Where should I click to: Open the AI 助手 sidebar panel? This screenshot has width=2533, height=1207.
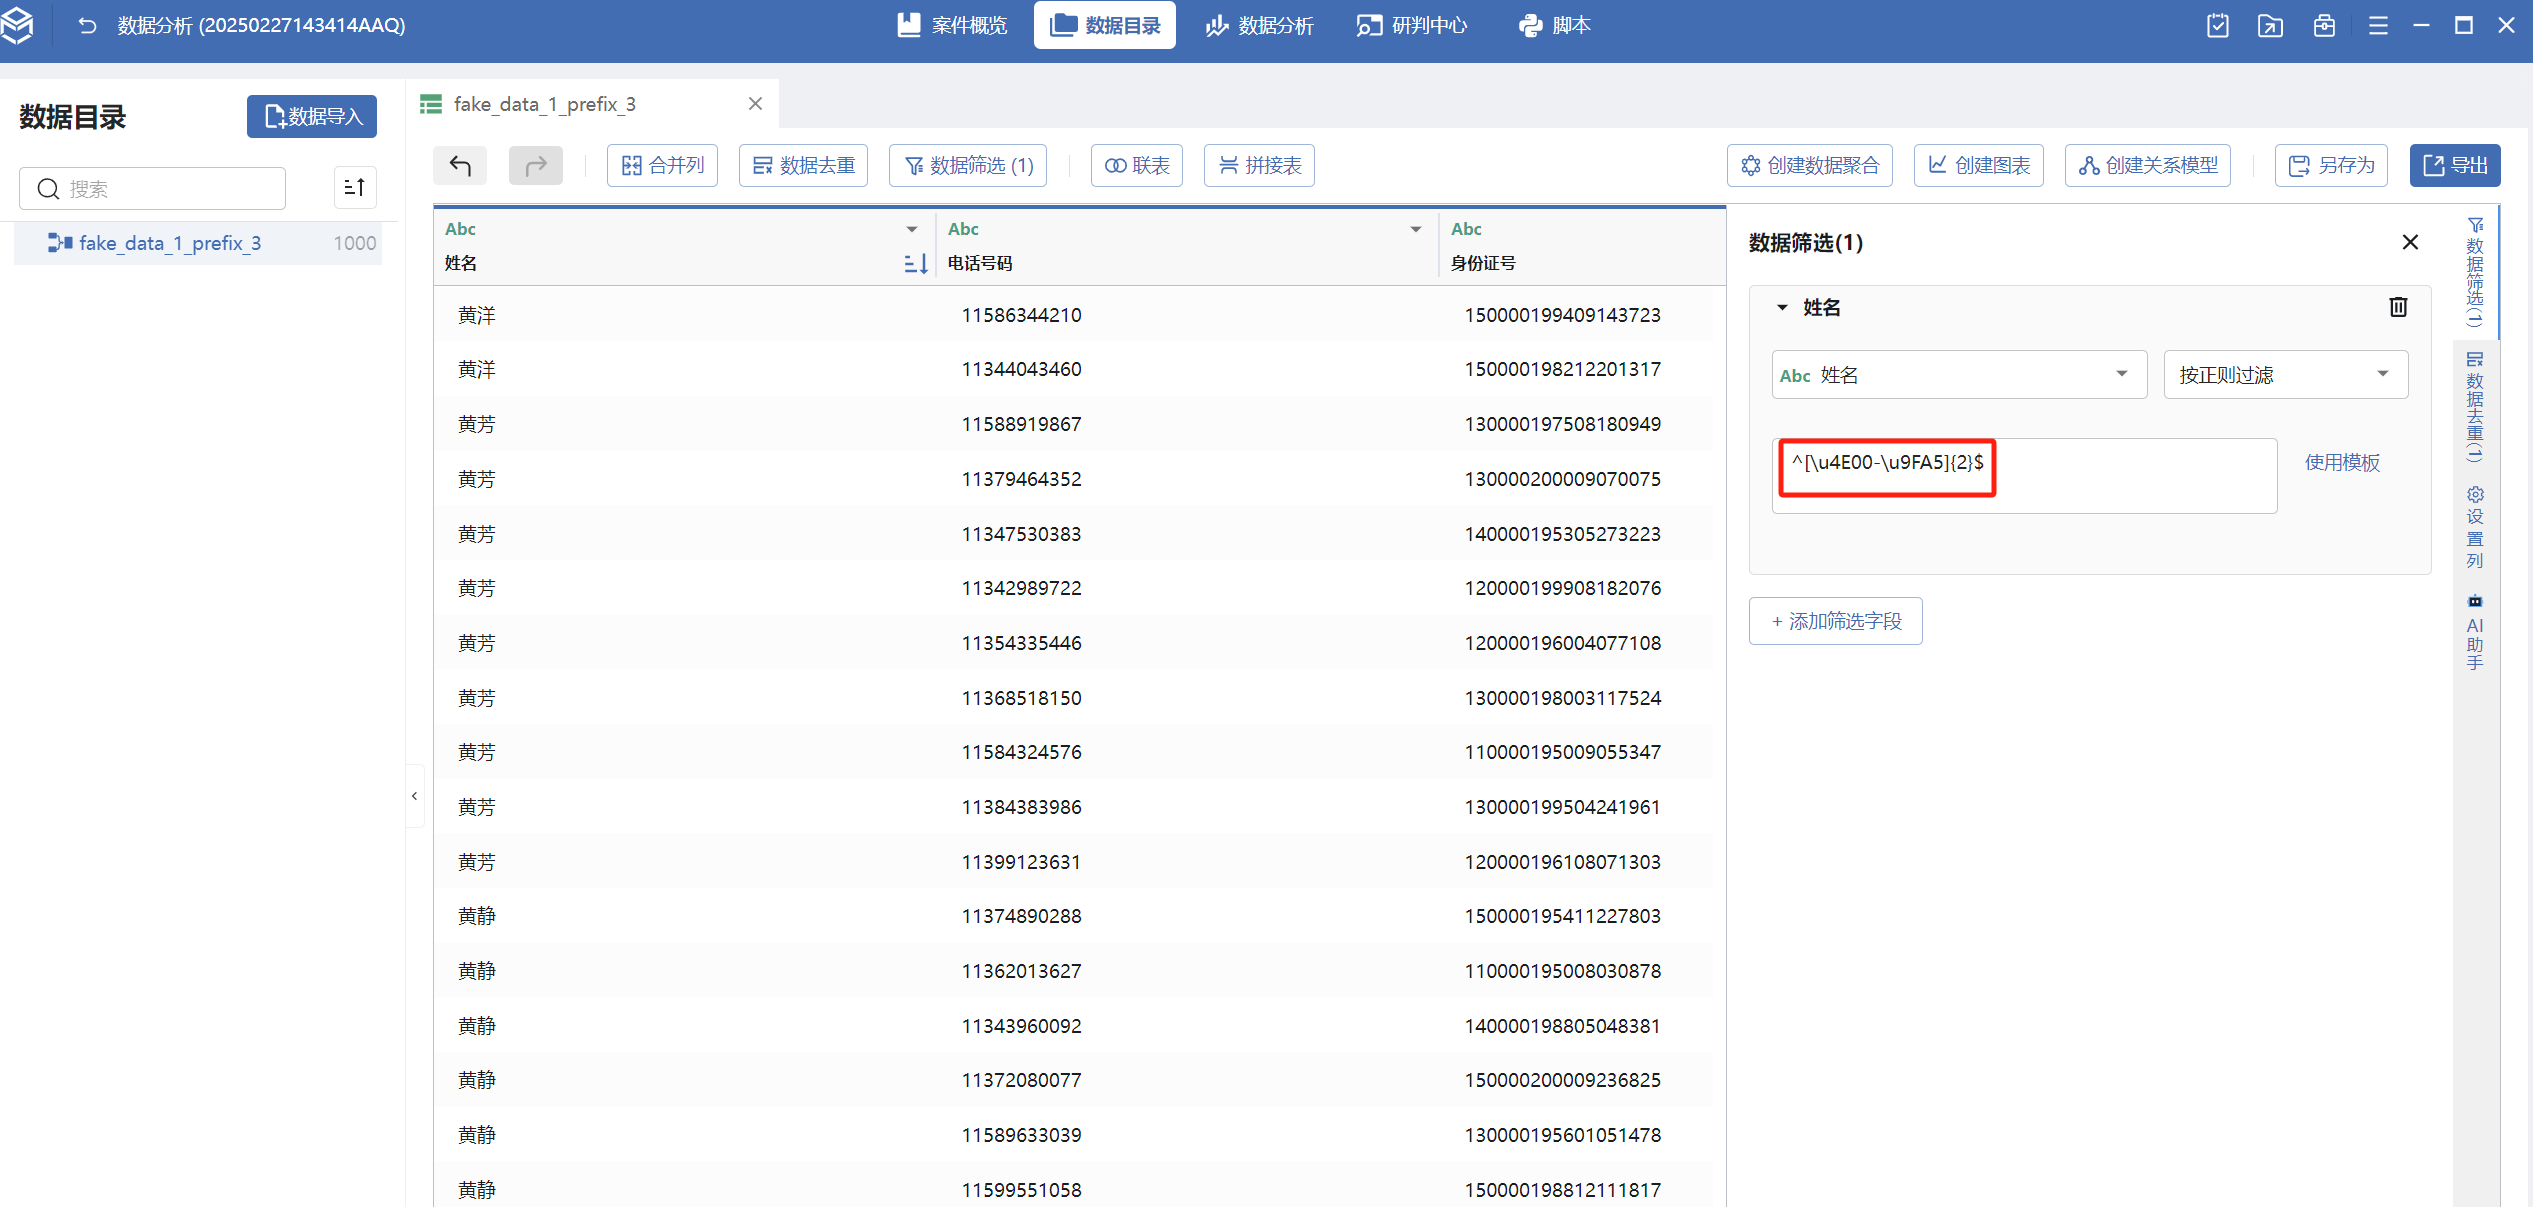pos(2475,634)
